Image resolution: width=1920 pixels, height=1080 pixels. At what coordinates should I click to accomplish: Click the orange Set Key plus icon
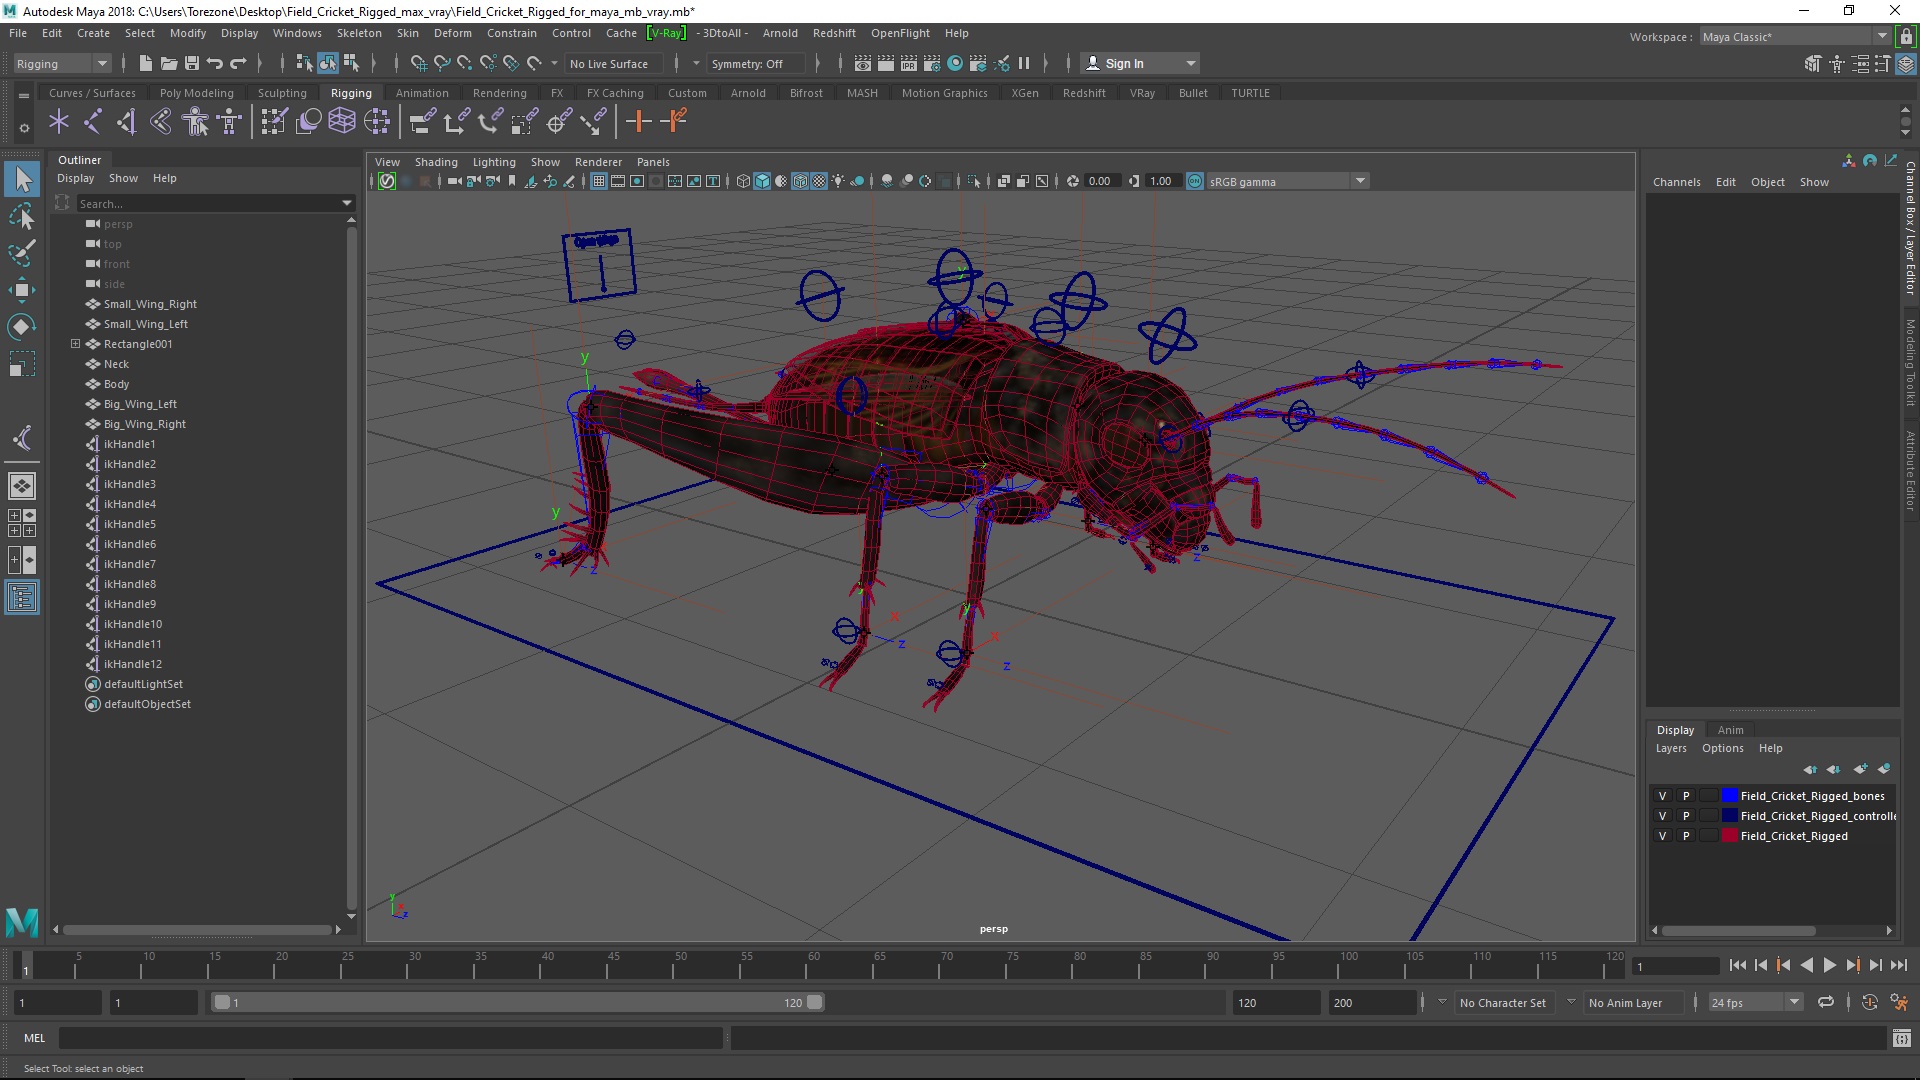point(638,122)
